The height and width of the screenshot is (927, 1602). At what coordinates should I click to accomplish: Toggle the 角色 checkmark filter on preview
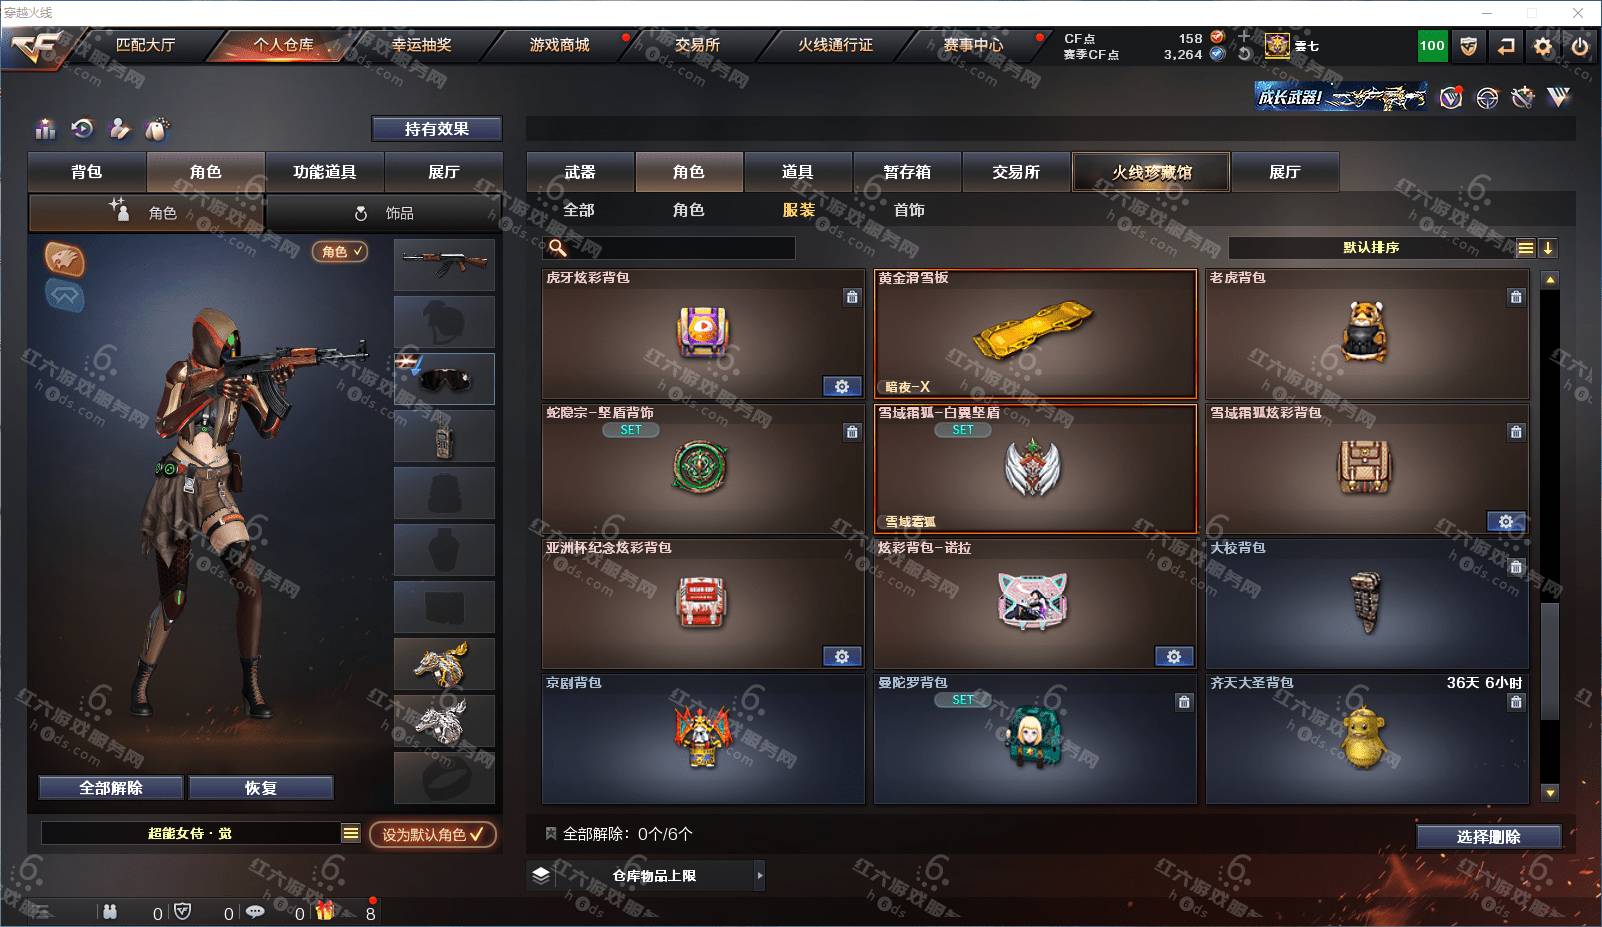pyautogui.click(x=340, y=252)
